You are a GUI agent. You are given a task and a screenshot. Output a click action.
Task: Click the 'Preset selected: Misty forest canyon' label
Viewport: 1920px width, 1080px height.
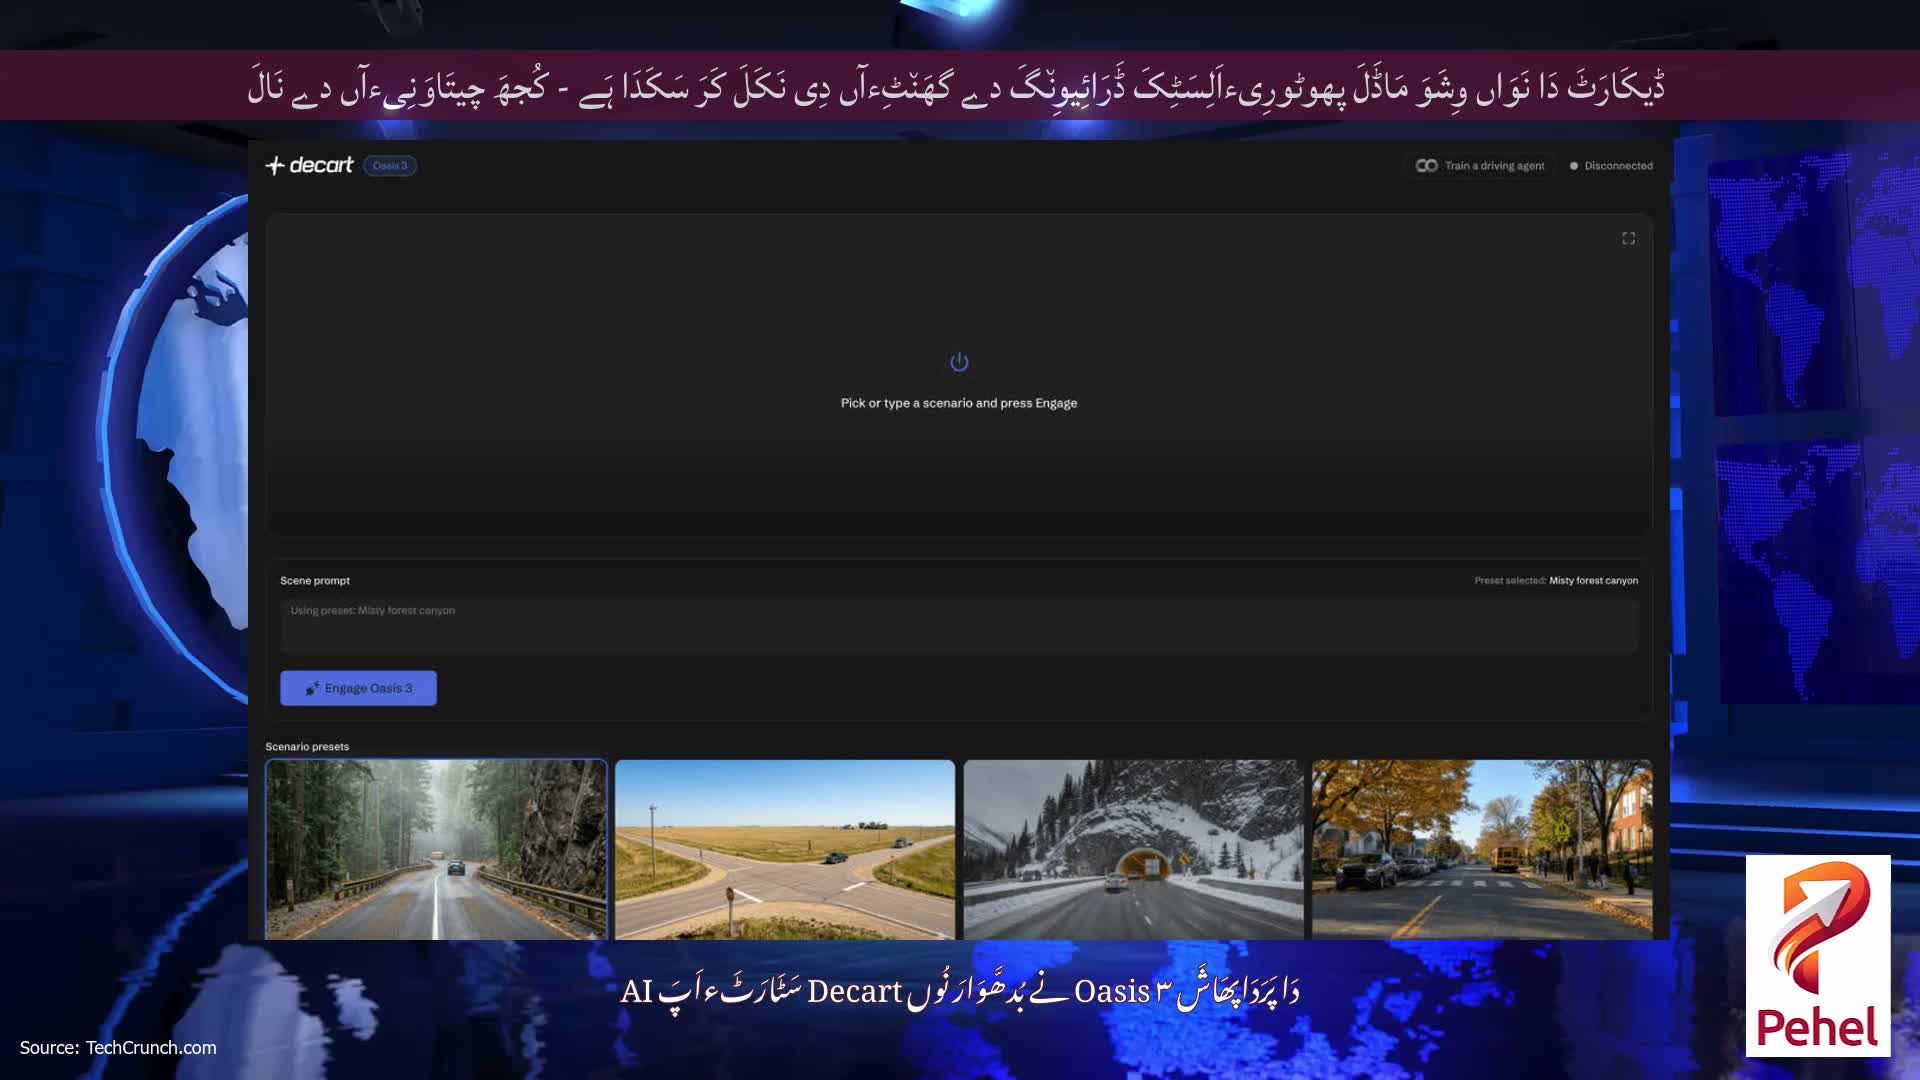(x=1556, y=580)
